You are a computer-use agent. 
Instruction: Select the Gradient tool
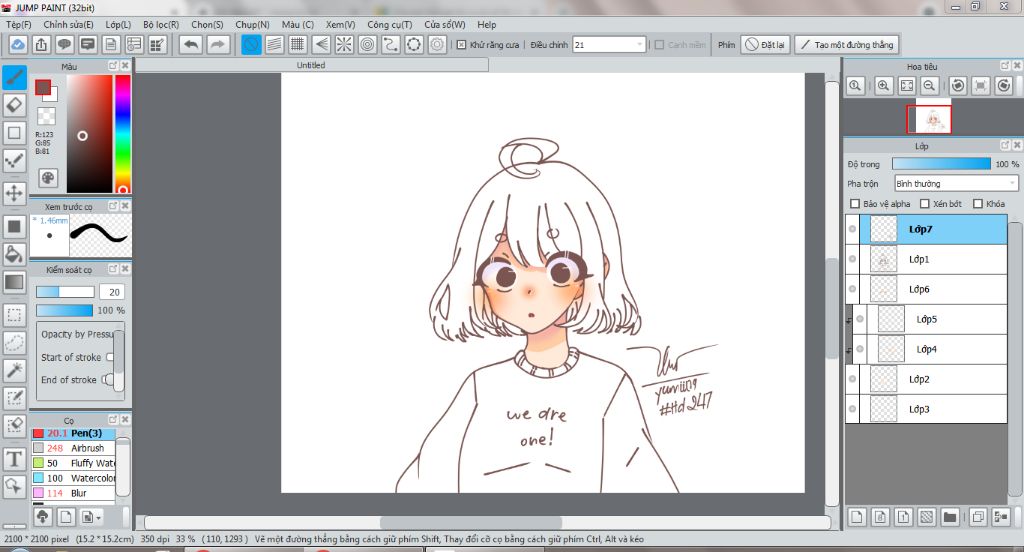tap(14, 282)
